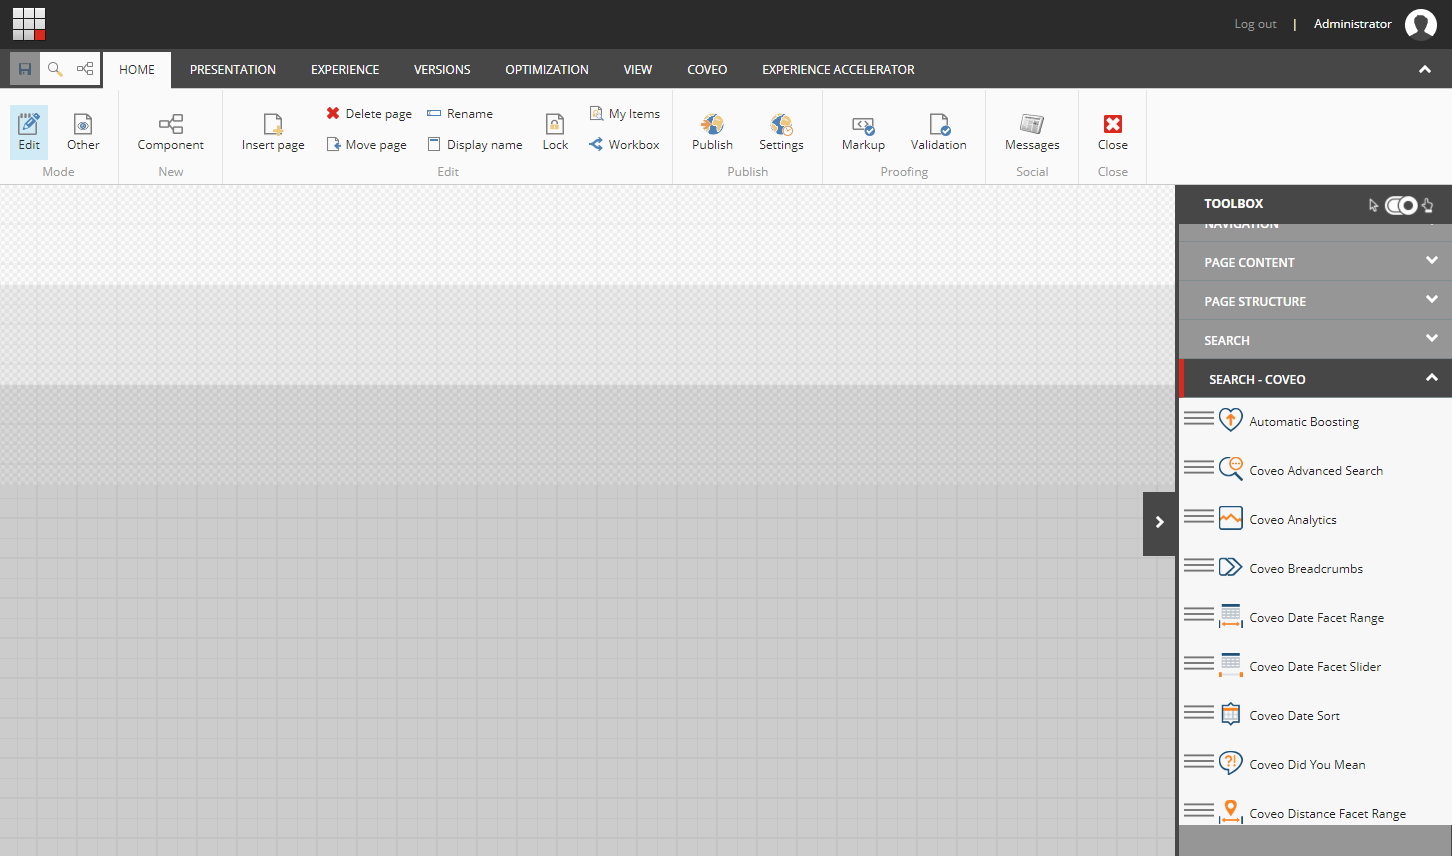
Task: Click the ribbon collapse chevron on the right
Action: coord(1424,70)
